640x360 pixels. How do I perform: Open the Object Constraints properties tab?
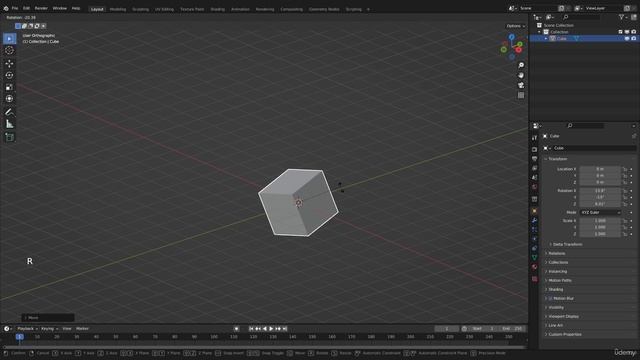pyautogui.click(x=534, y=248)
